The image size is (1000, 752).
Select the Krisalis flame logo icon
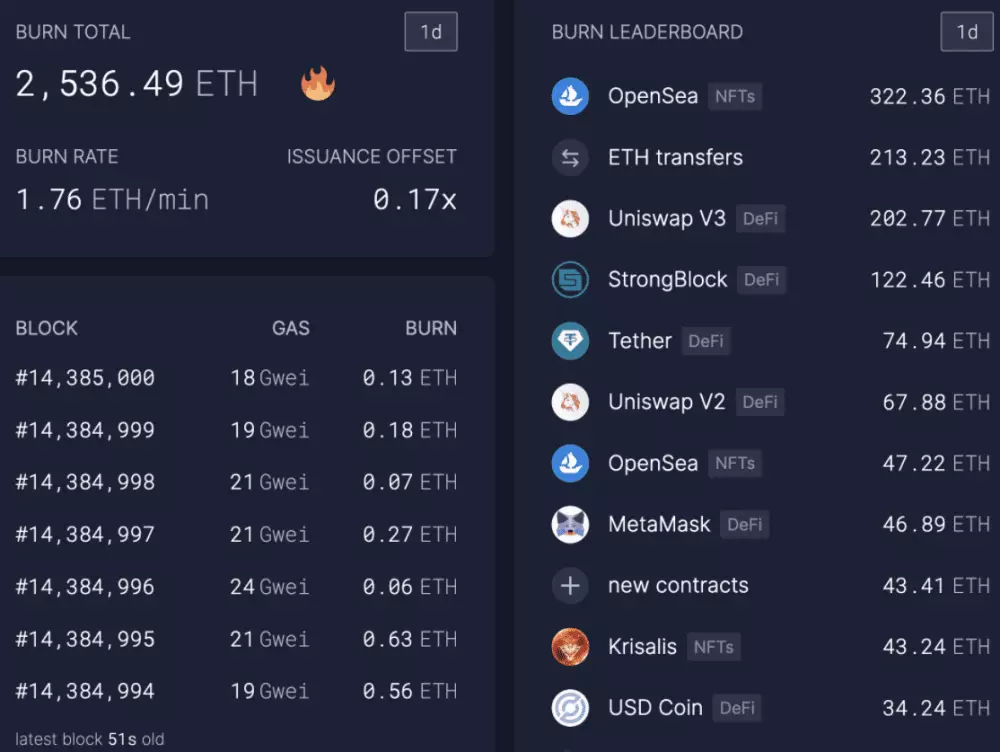coord(570,646)
